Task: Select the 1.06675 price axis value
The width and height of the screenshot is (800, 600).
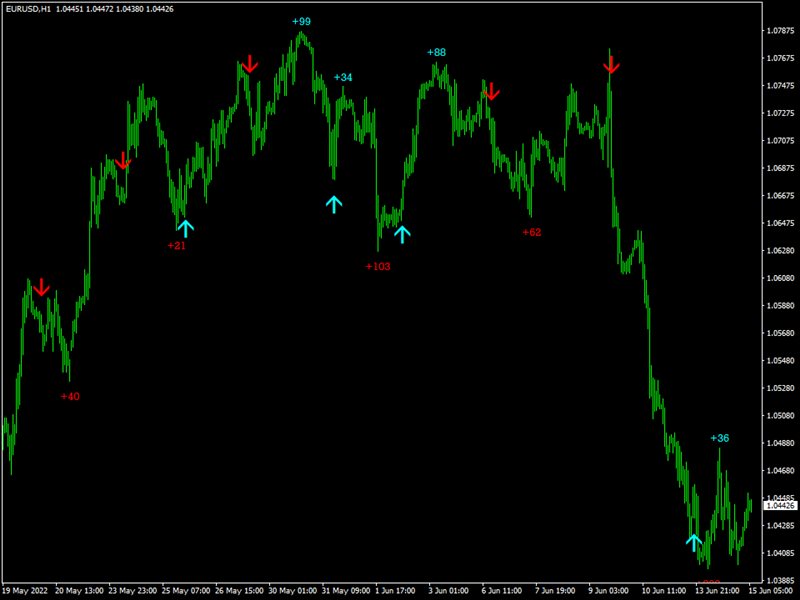Action: (x=781, y=195)
